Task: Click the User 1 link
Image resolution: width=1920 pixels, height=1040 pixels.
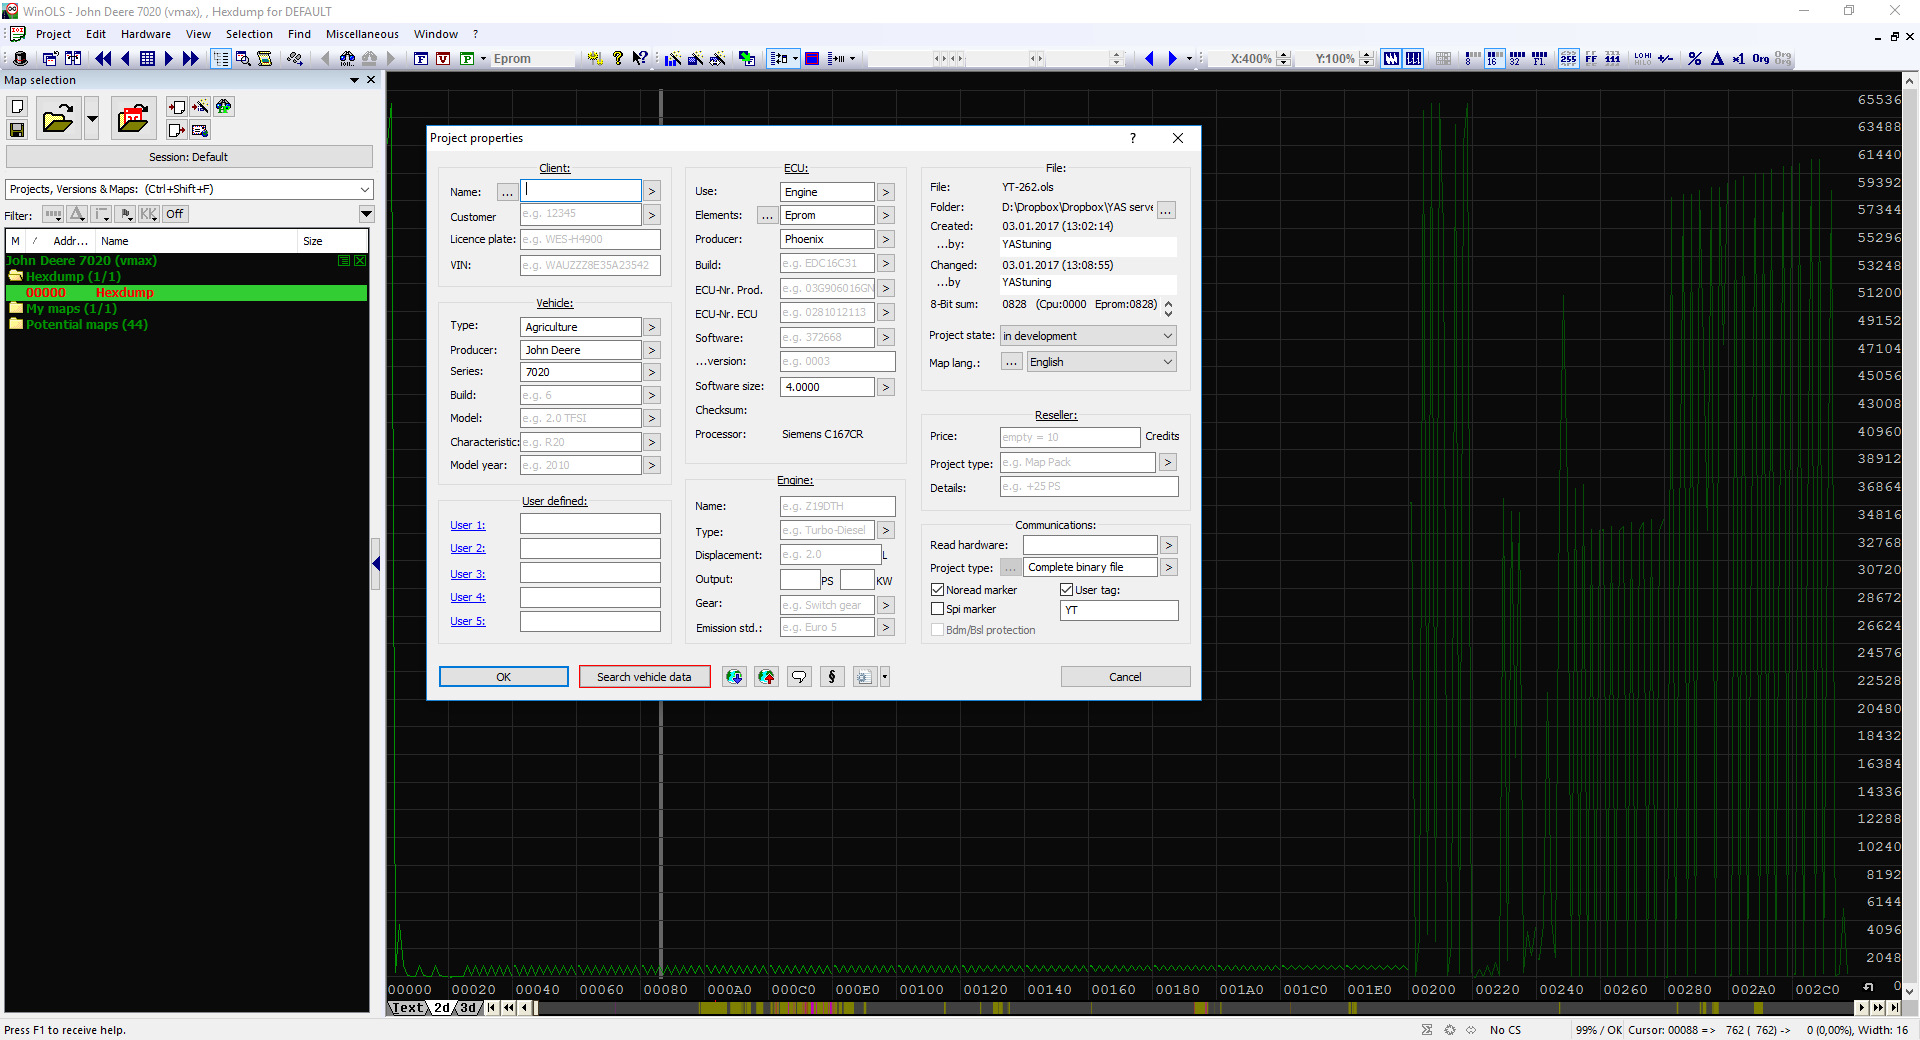Action: (x=467, y=525)
